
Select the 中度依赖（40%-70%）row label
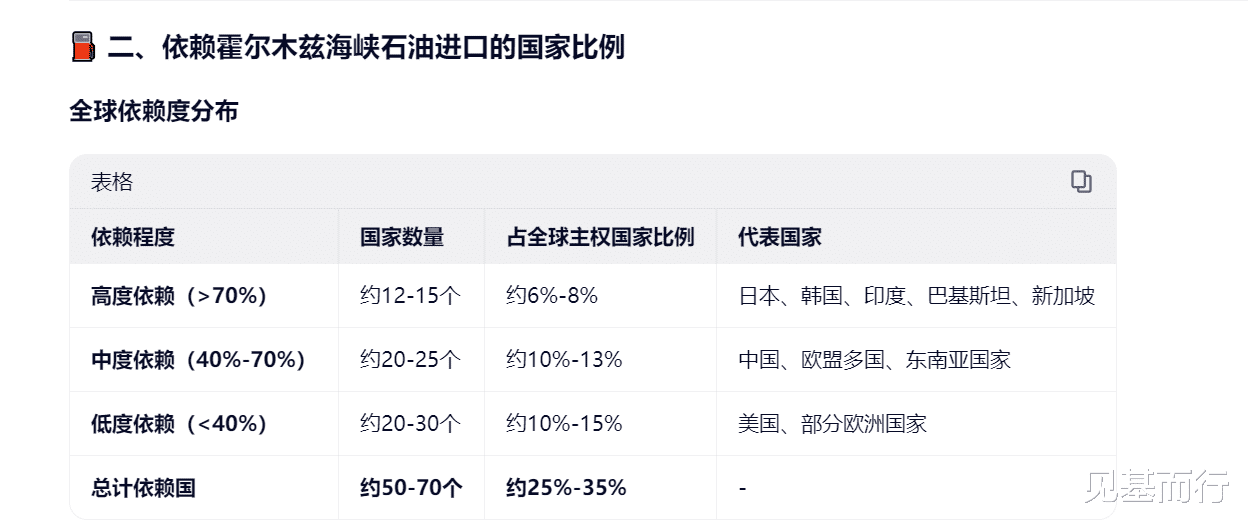pos(198,360)
